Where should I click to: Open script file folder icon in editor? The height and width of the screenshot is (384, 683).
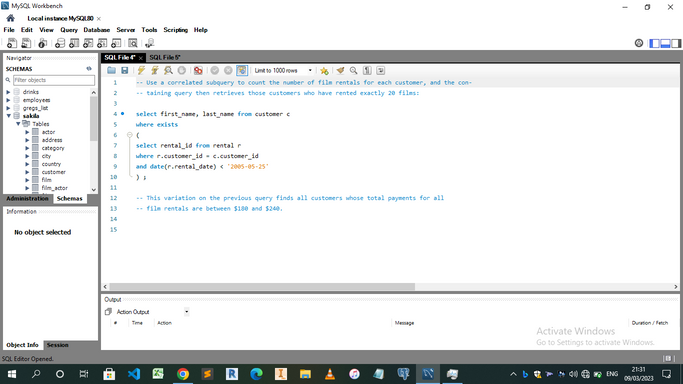pyautogui.click(x=112, y=71)
